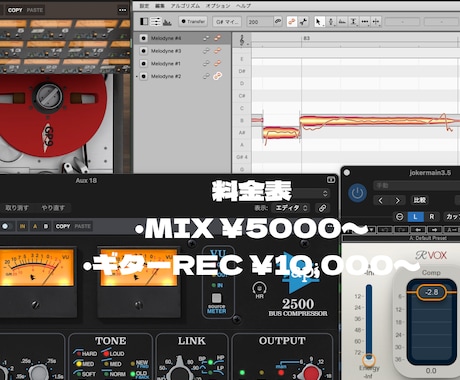Select the Amplitude tool in Melodyne
The width and height of the screenshot is (460, 380).
[353, 22]
